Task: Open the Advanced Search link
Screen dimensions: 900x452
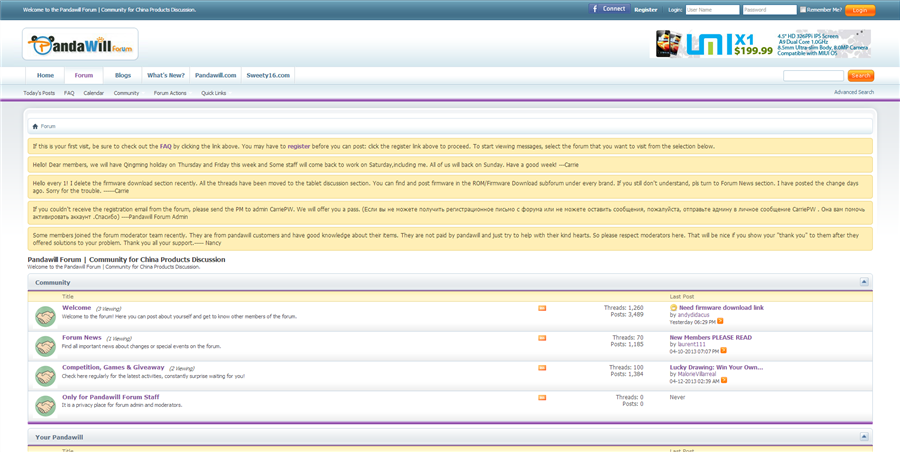Action: click(x=854, y=92)
